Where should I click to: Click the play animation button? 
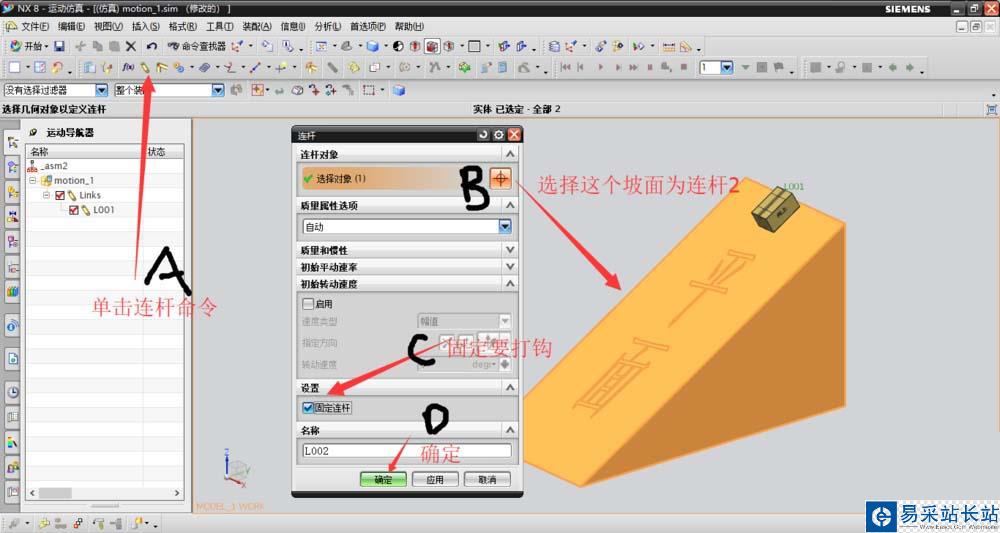(600, 67)
